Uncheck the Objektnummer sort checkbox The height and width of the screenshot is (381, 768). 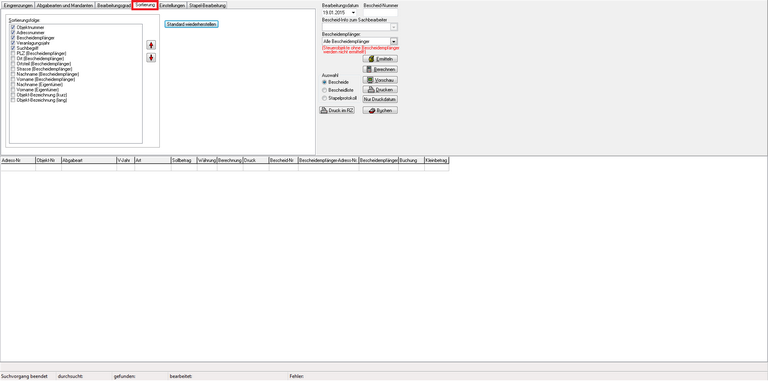(13, 28)
